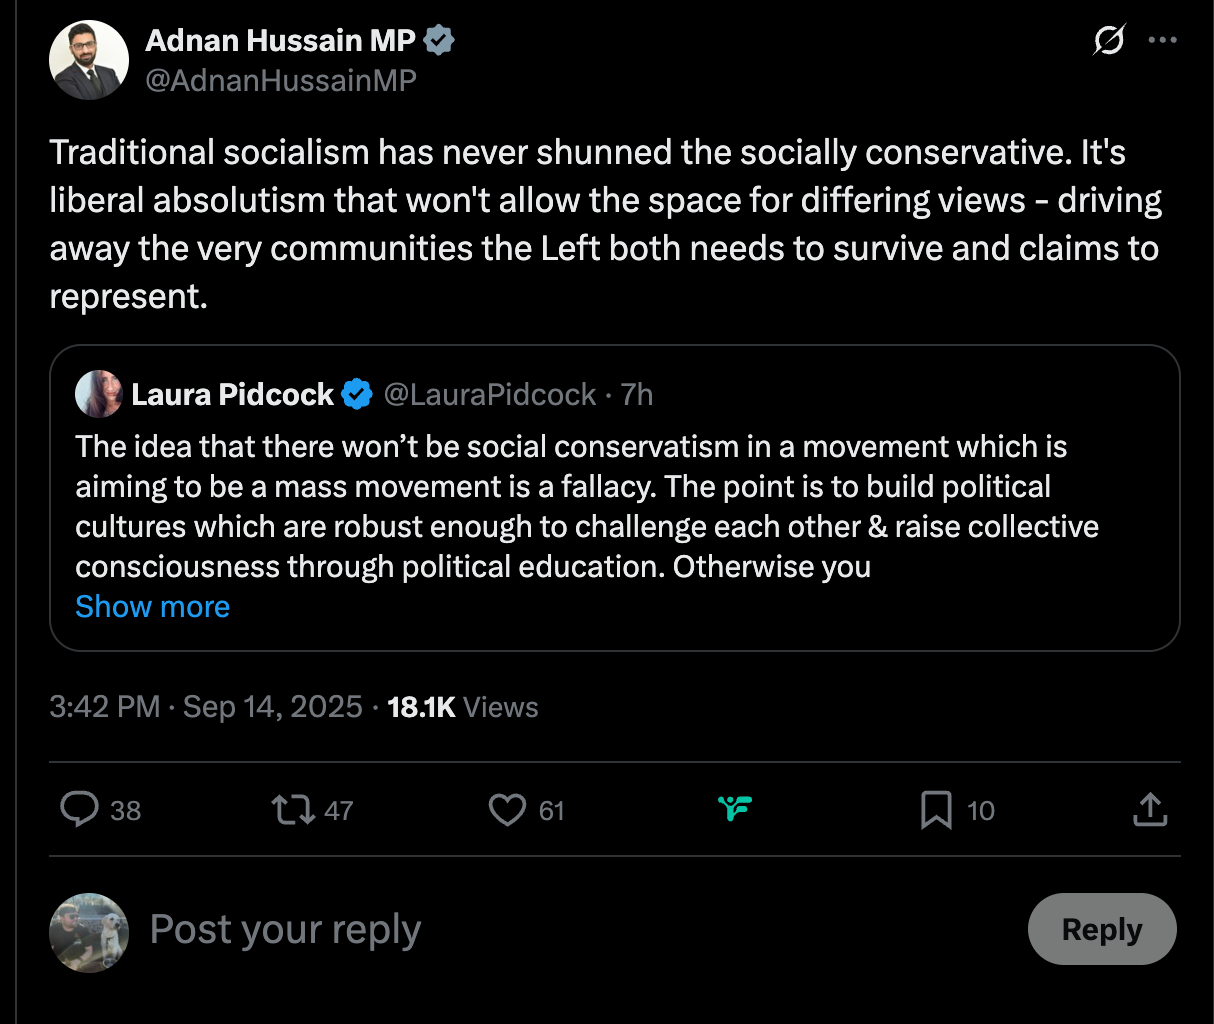This screenshot has height=1024, width=1214.
Task: Click the @LauraPidcock handle
Action: [x=490, y=395]
